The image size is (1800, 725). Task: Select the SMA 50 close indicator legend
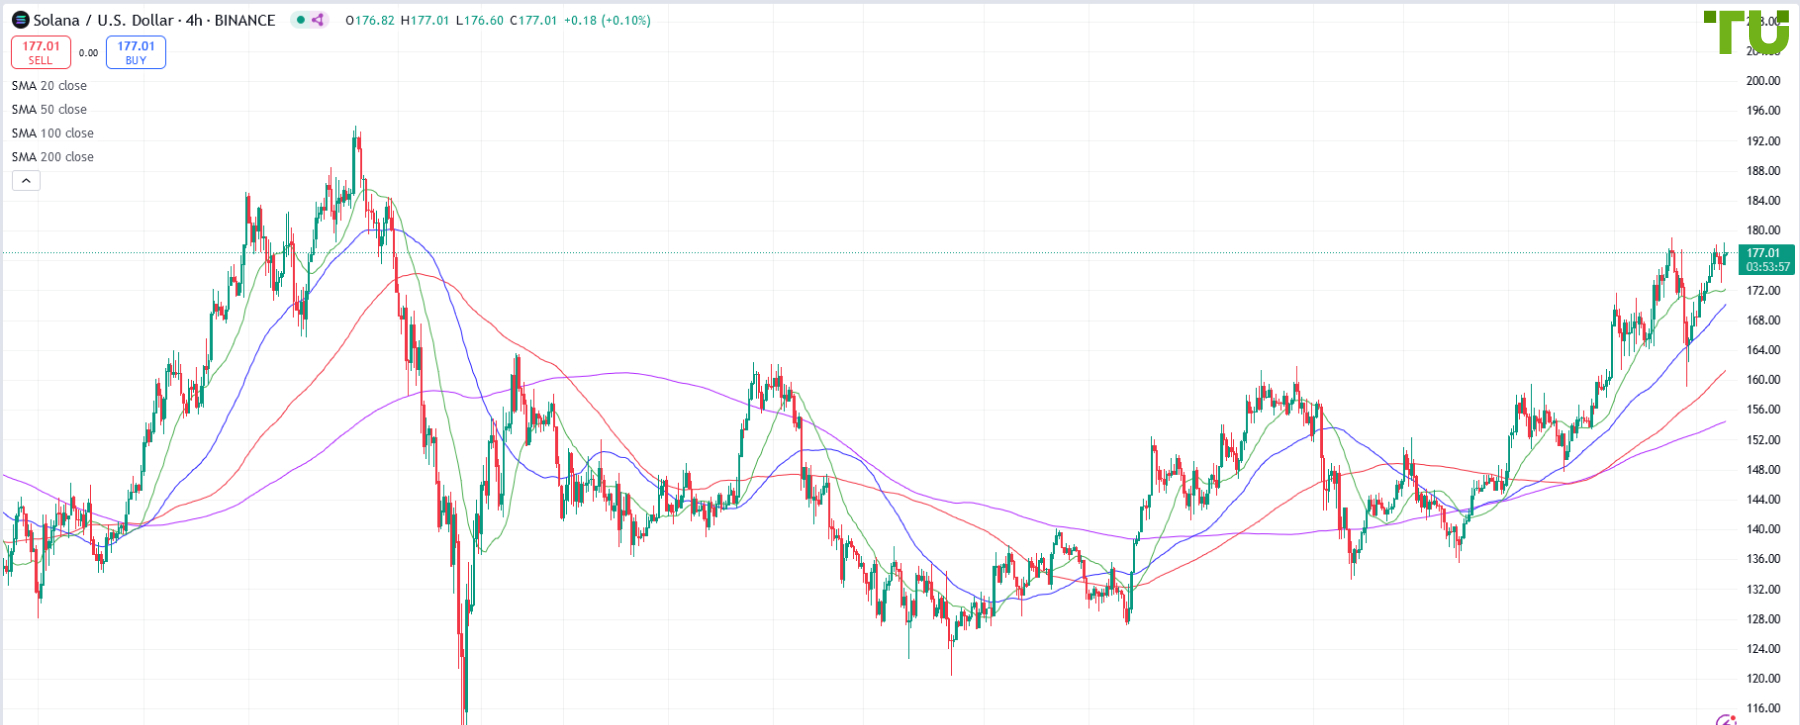pos(49,110)
